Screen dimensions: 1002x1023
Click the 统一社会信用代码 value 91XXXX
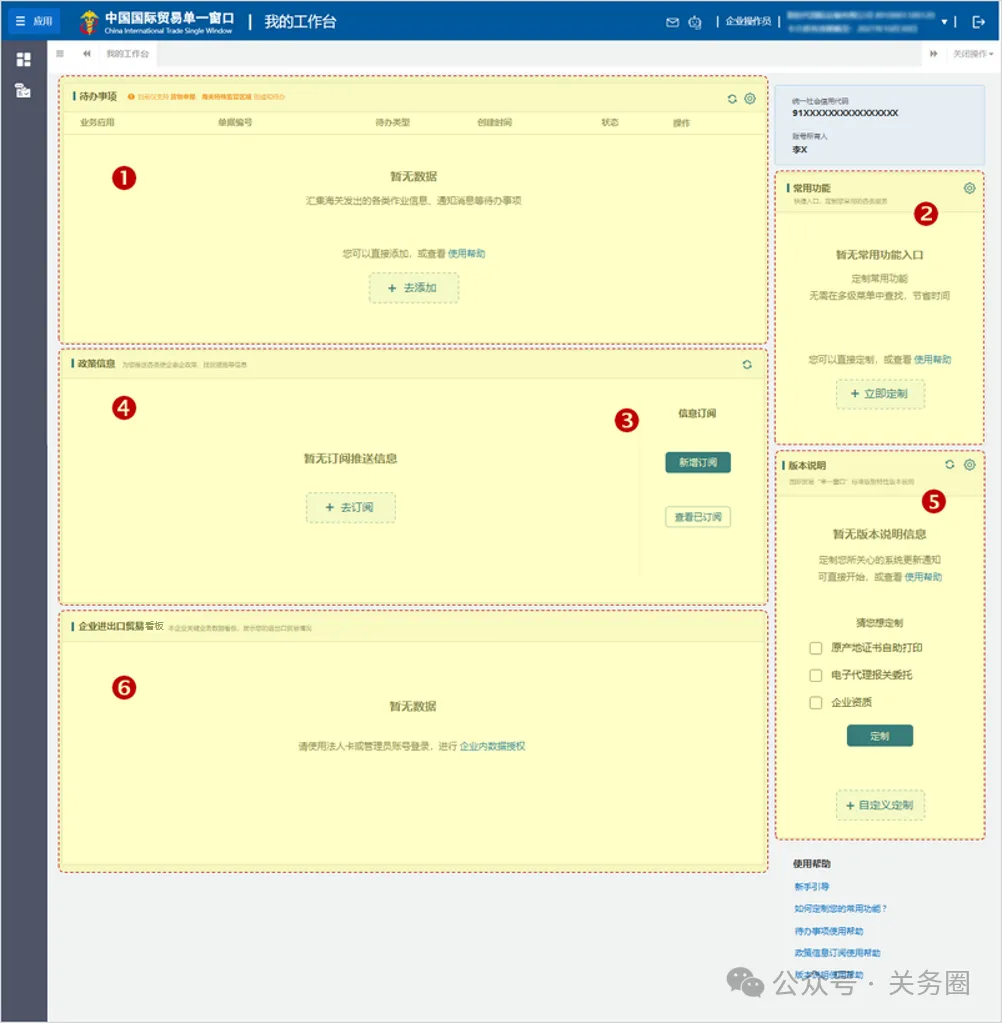(845, 113)
